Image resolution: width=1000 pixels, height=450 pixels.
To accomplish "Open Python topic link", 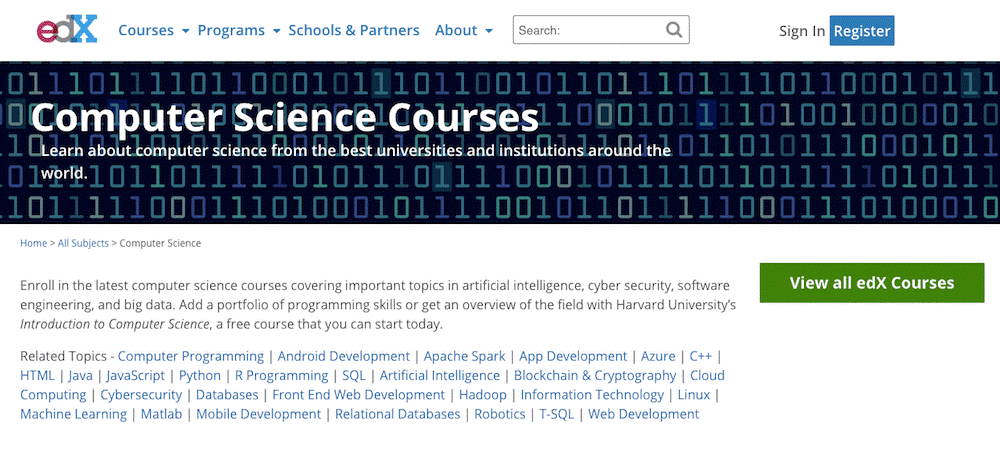I will point(200,375).
